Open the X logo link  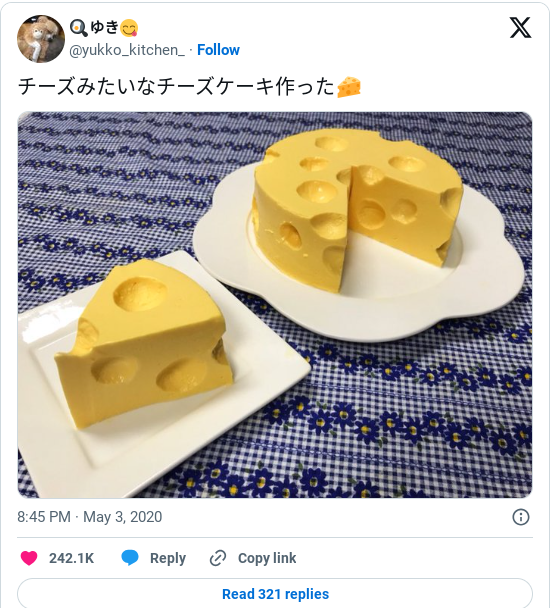[520, 28]
